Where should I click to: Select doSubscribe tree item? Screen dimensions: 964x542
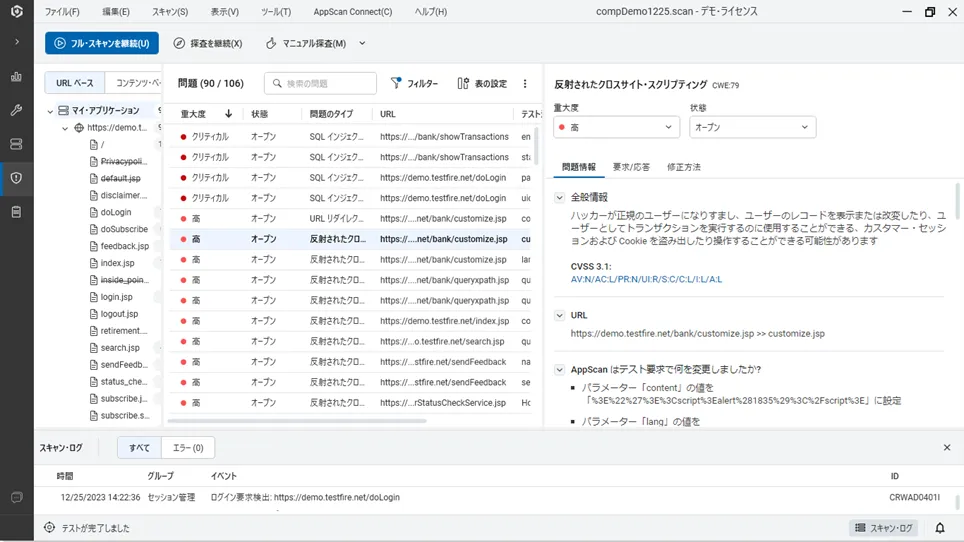coord(124,229)
